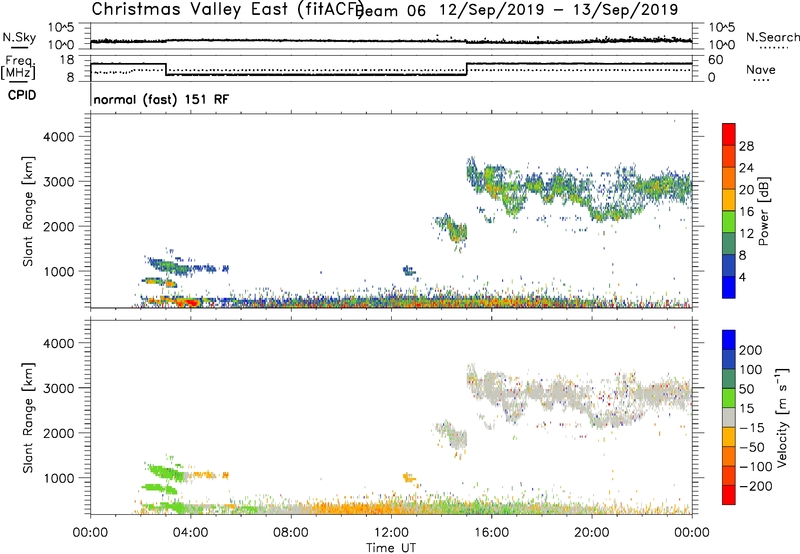
Task: Click the '08:00' time tick label
Action: pyautogui.click(x=291, y=533)
